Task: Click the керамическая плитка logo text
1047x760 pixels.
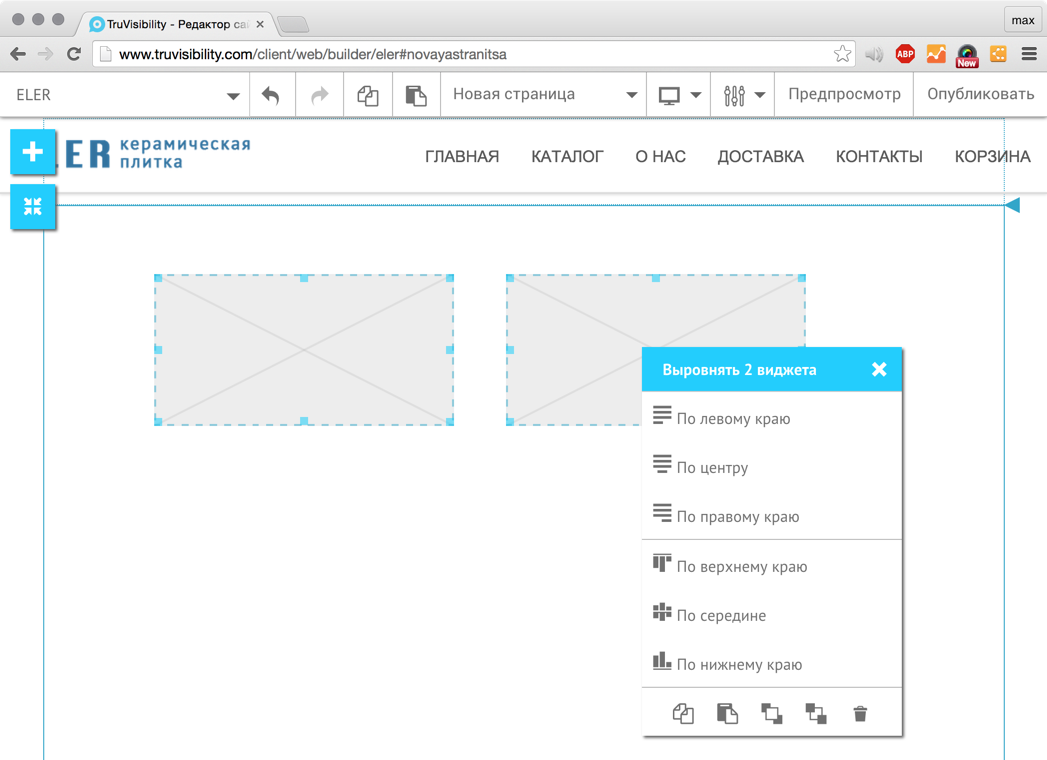Action: pos(185,153)
